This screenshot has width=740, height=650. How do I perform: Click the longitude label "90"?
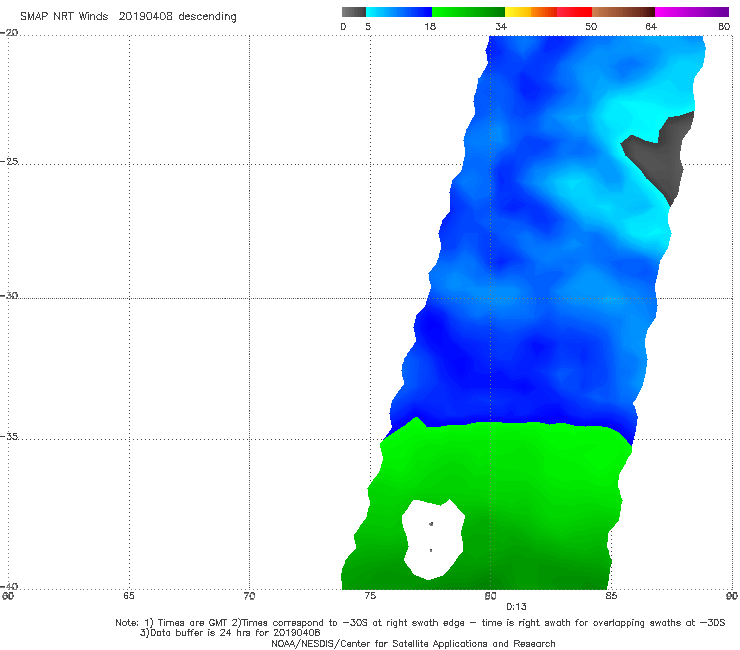click(x=731, y=596)
